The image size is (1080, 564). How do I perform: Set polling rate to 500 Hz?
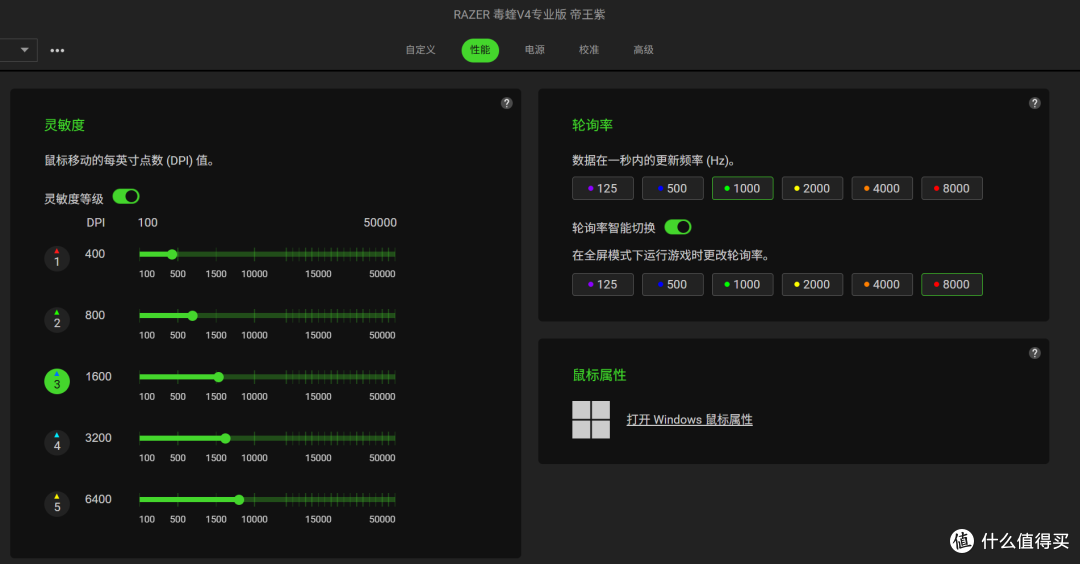click(672, 188)
